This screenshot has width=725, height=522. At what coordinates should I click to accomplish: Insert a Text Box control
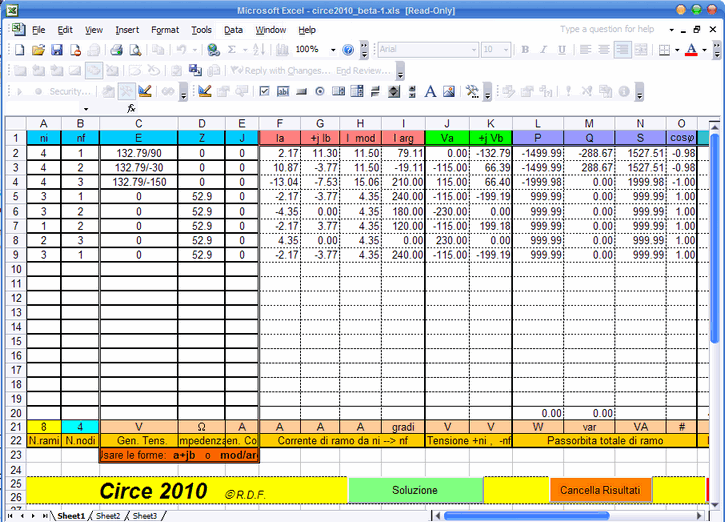(283, 91)
